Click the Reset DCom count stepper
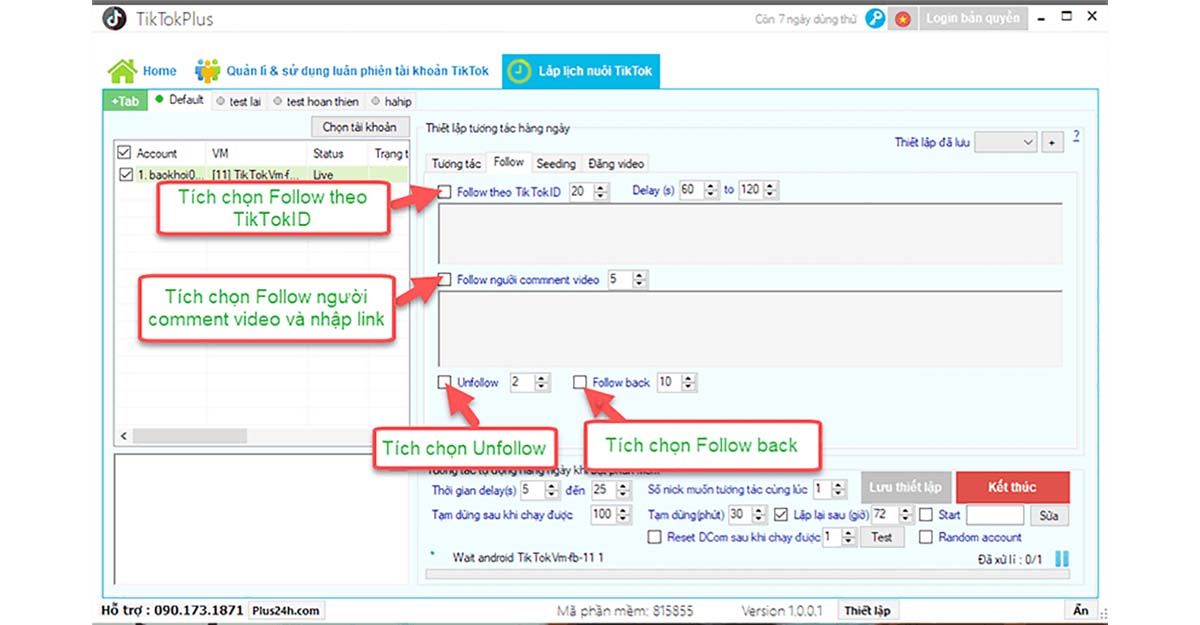1200x625 pixels. pyautogui.click(x=839, y=537)
